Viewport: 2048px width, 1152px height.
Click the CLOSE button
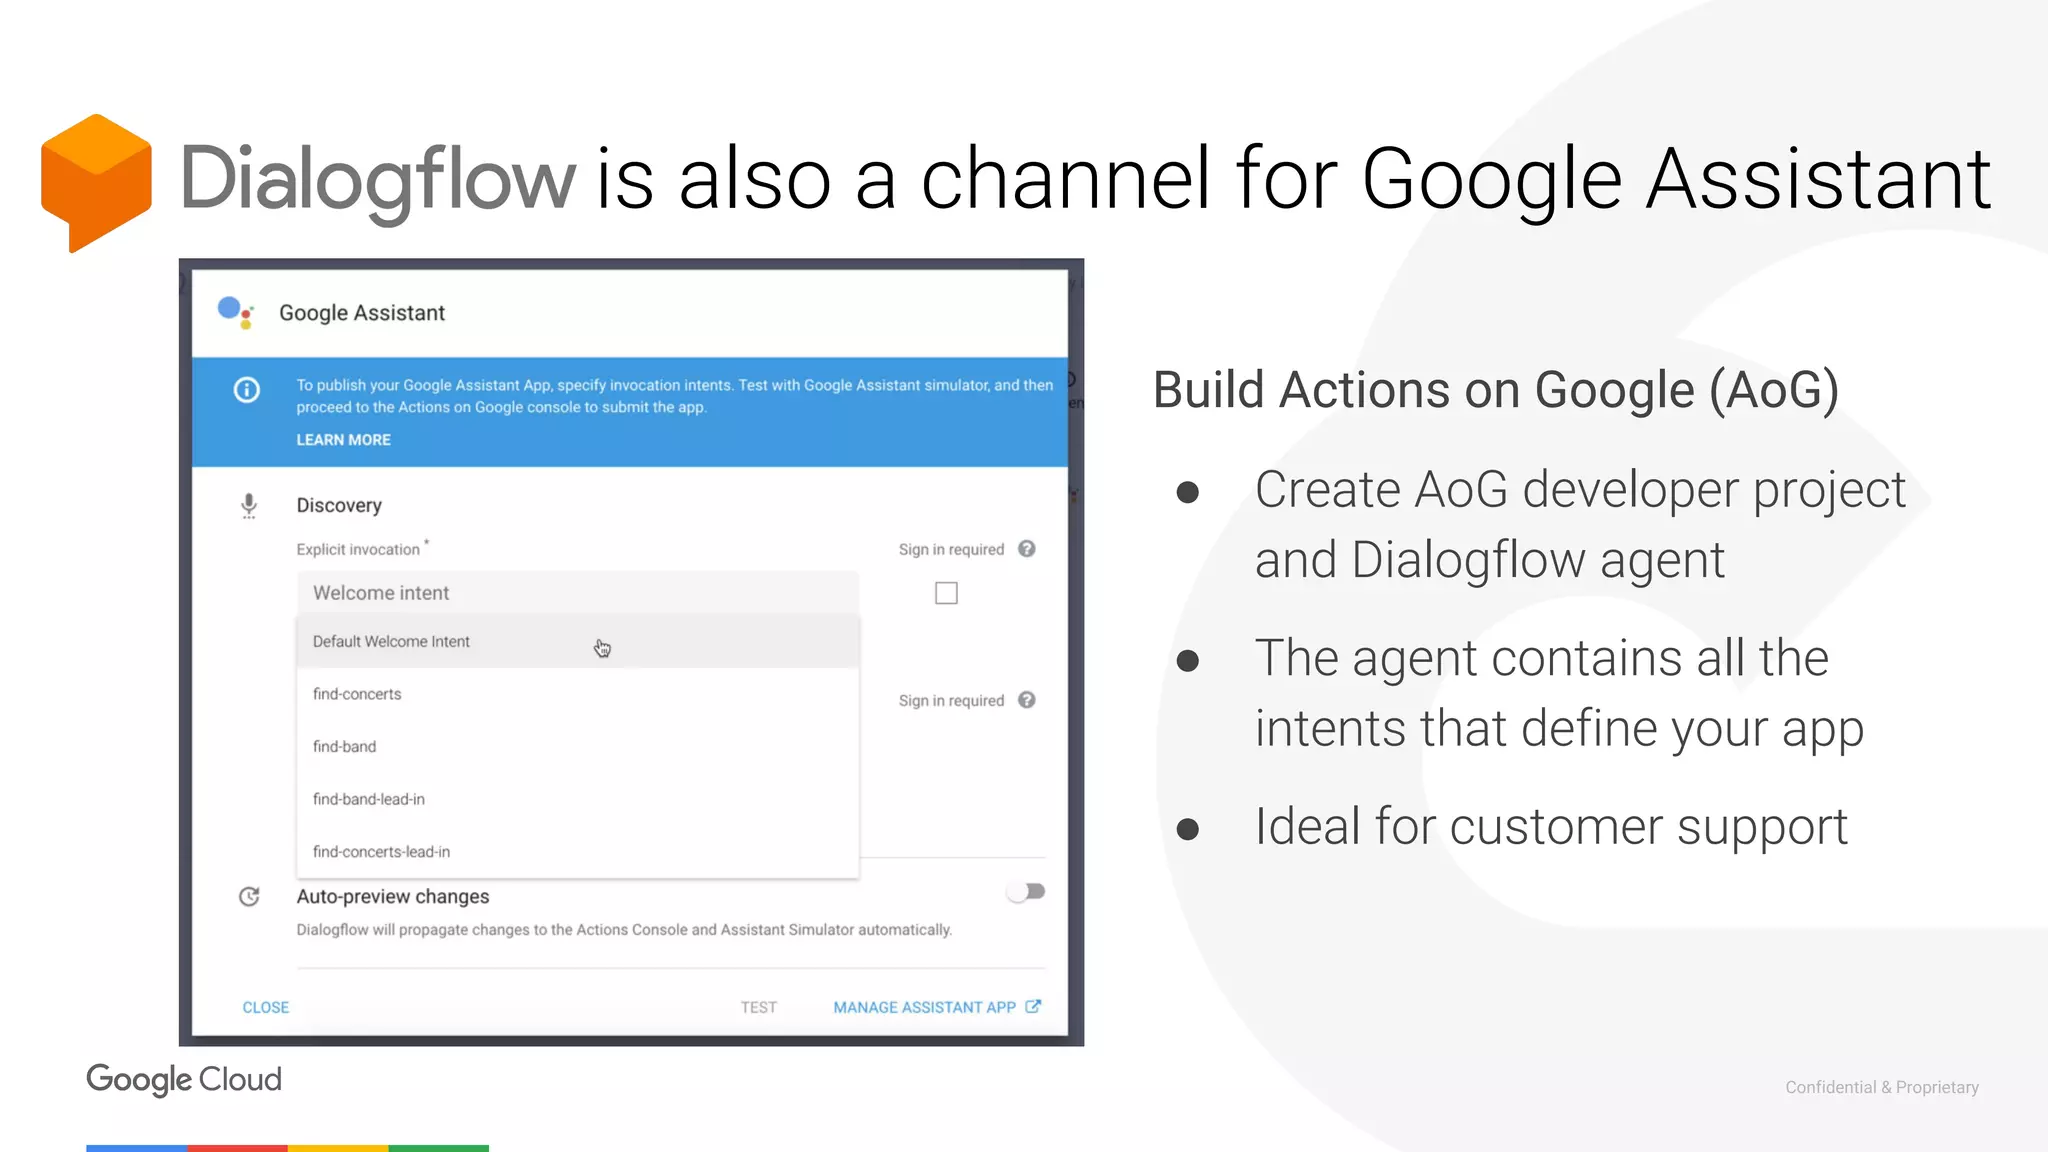coord(265,1007)
